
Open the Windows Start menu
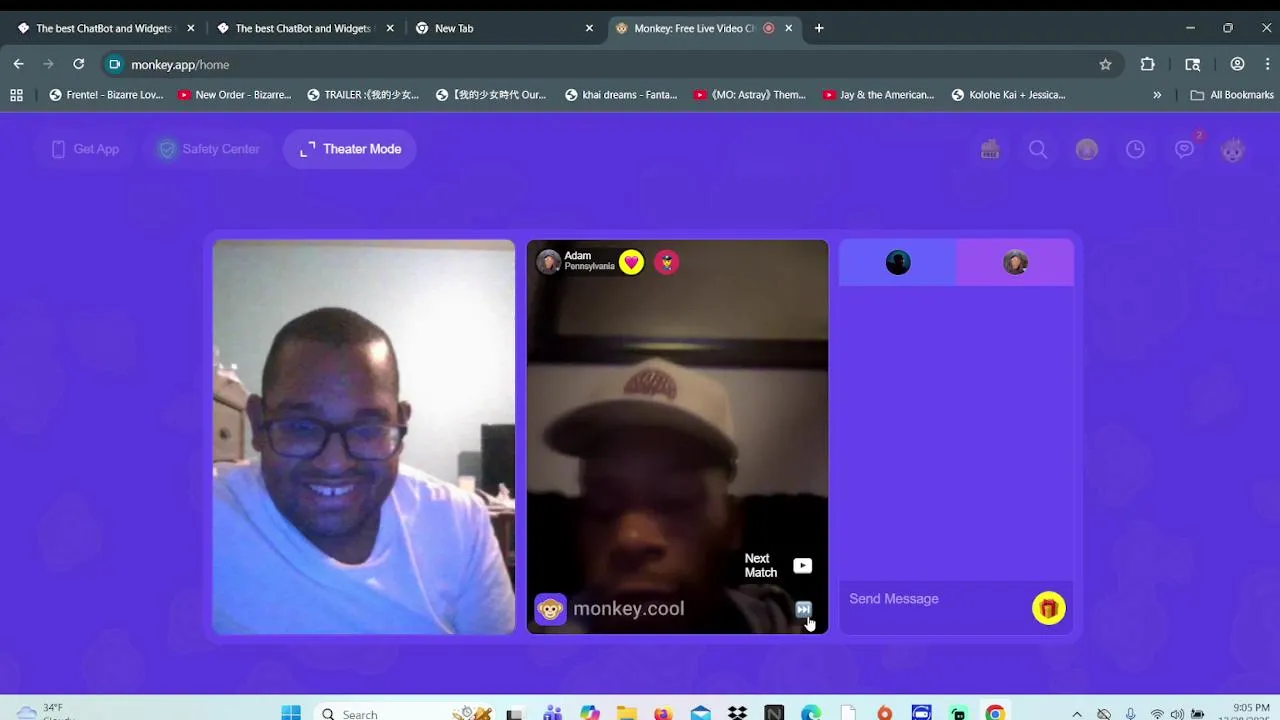coord(291,713)
